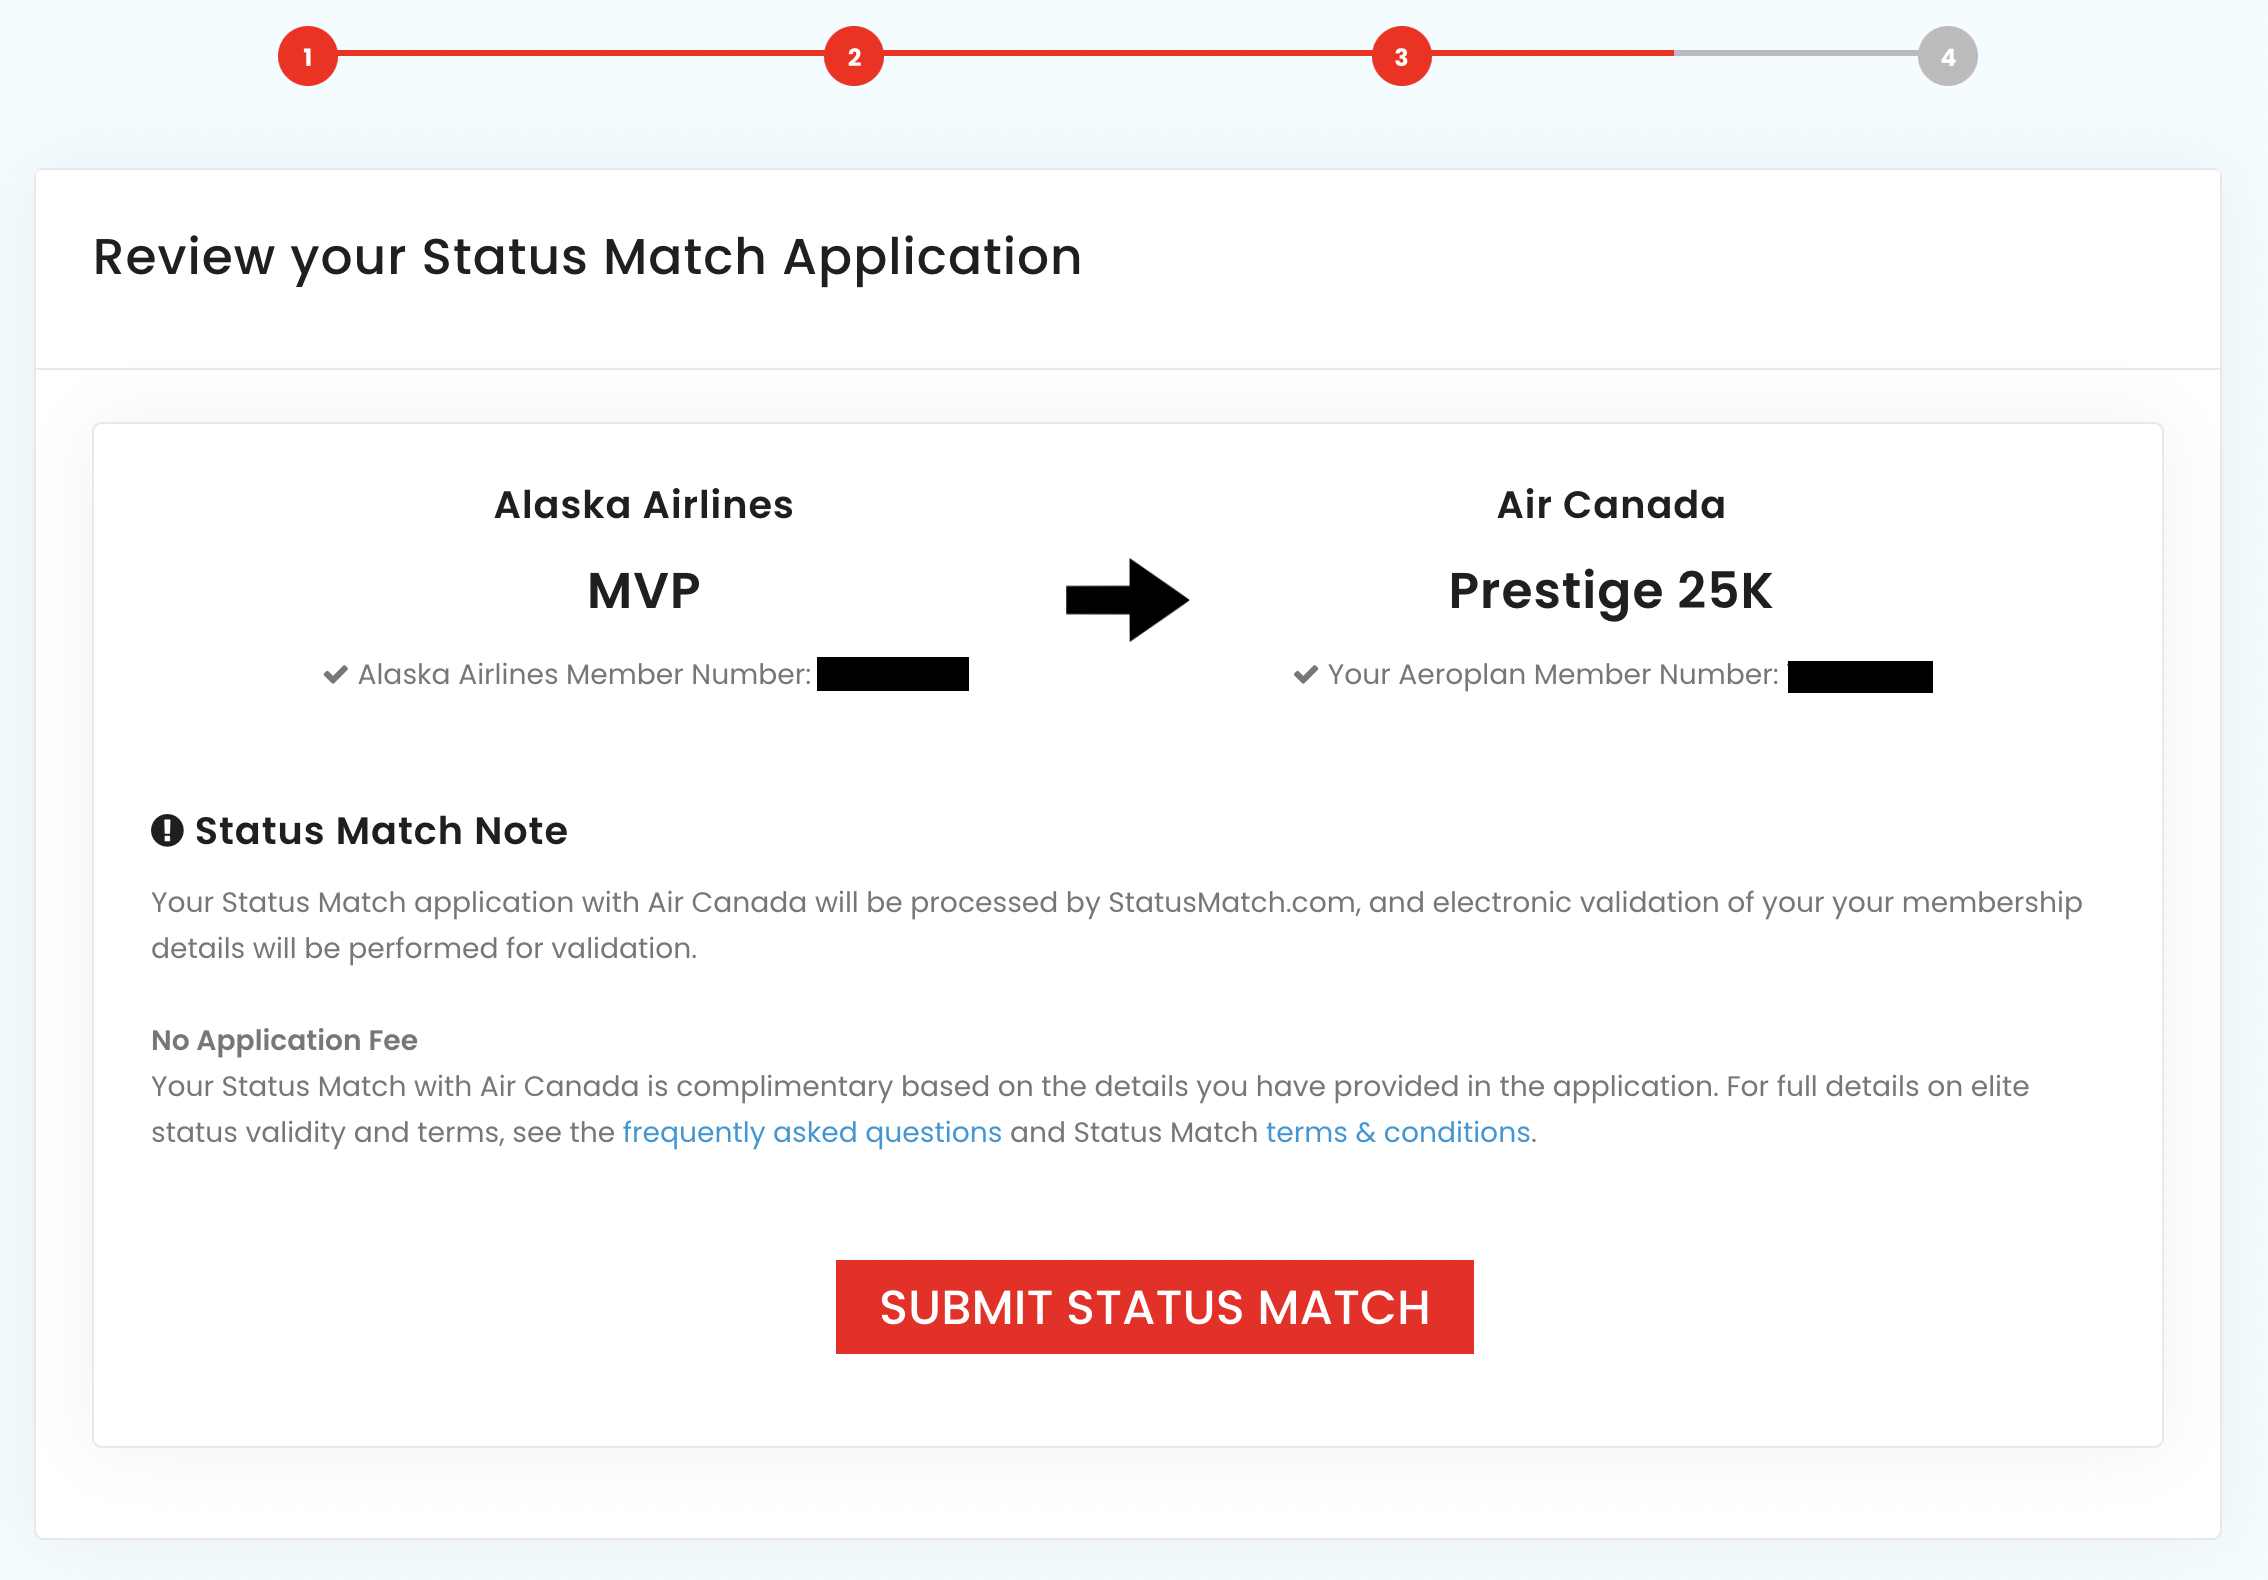Screen dimensions: 2268x1580
Task: Click the black right-pointing arrow icon
Action: coord(1127,599)
